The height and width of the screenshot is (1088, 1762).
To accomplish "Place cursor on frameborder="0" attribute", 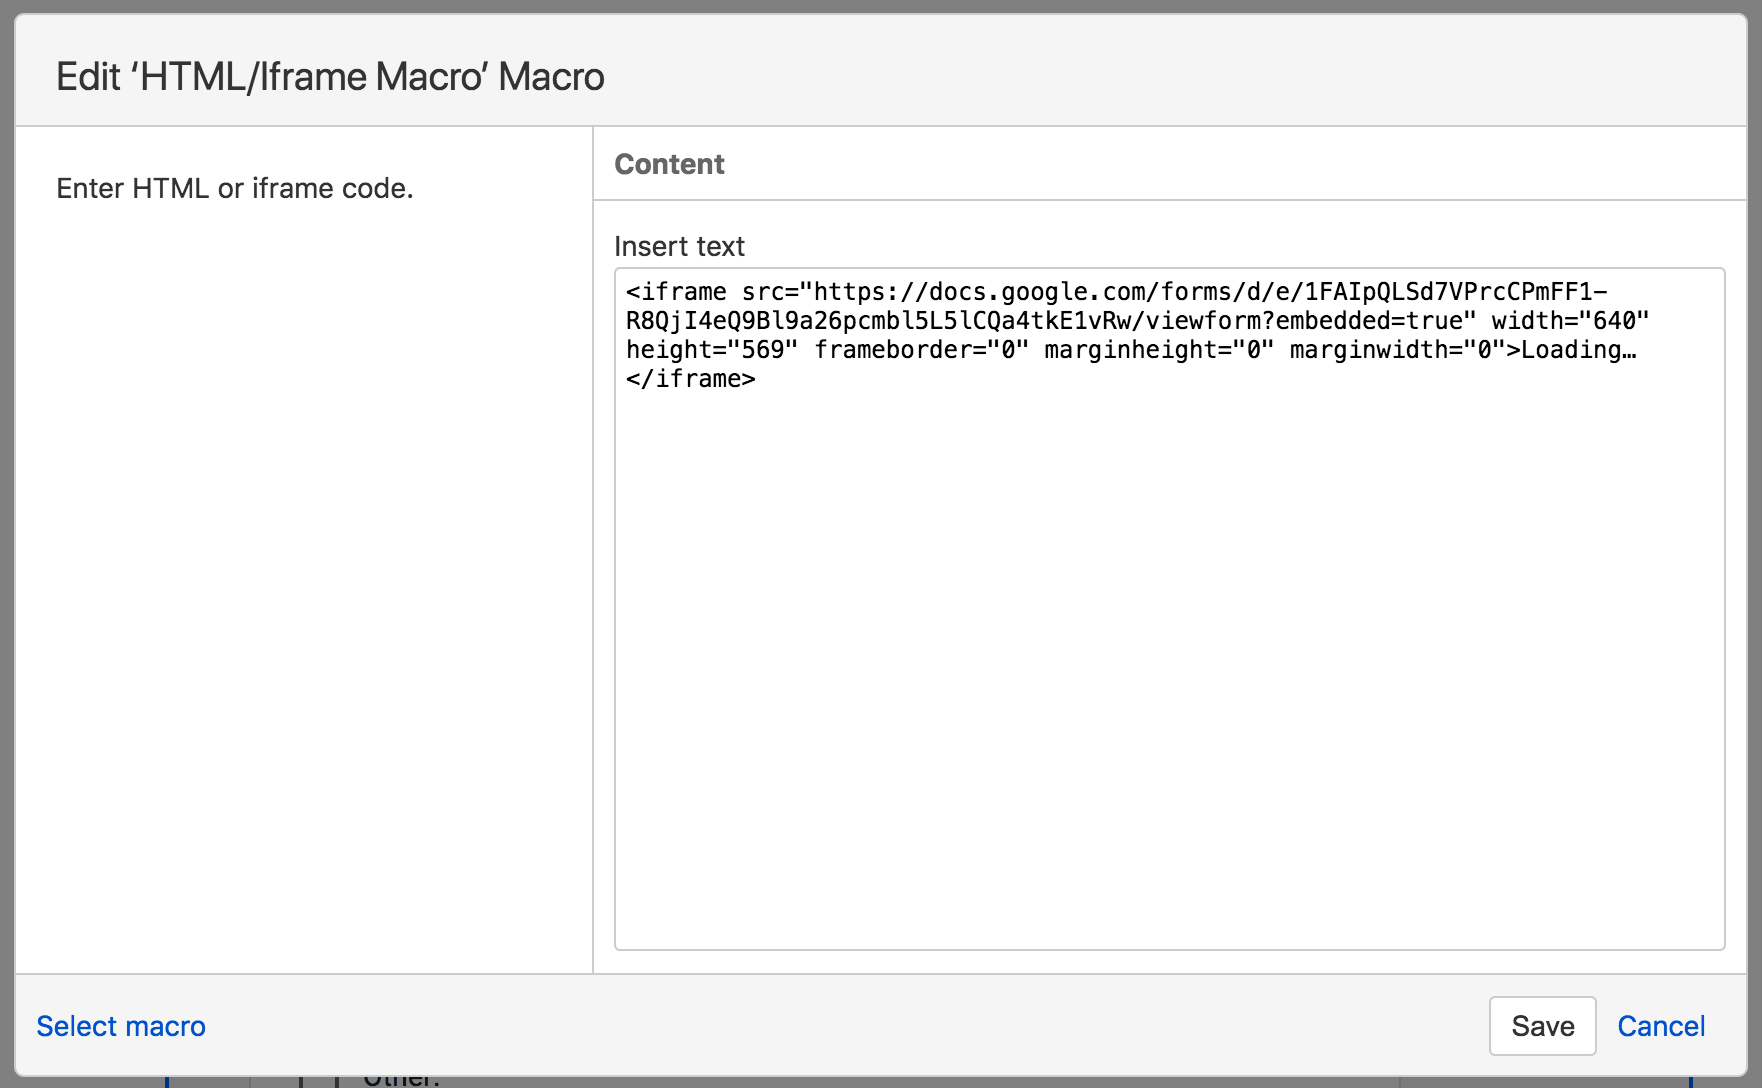I will [921, 350].
